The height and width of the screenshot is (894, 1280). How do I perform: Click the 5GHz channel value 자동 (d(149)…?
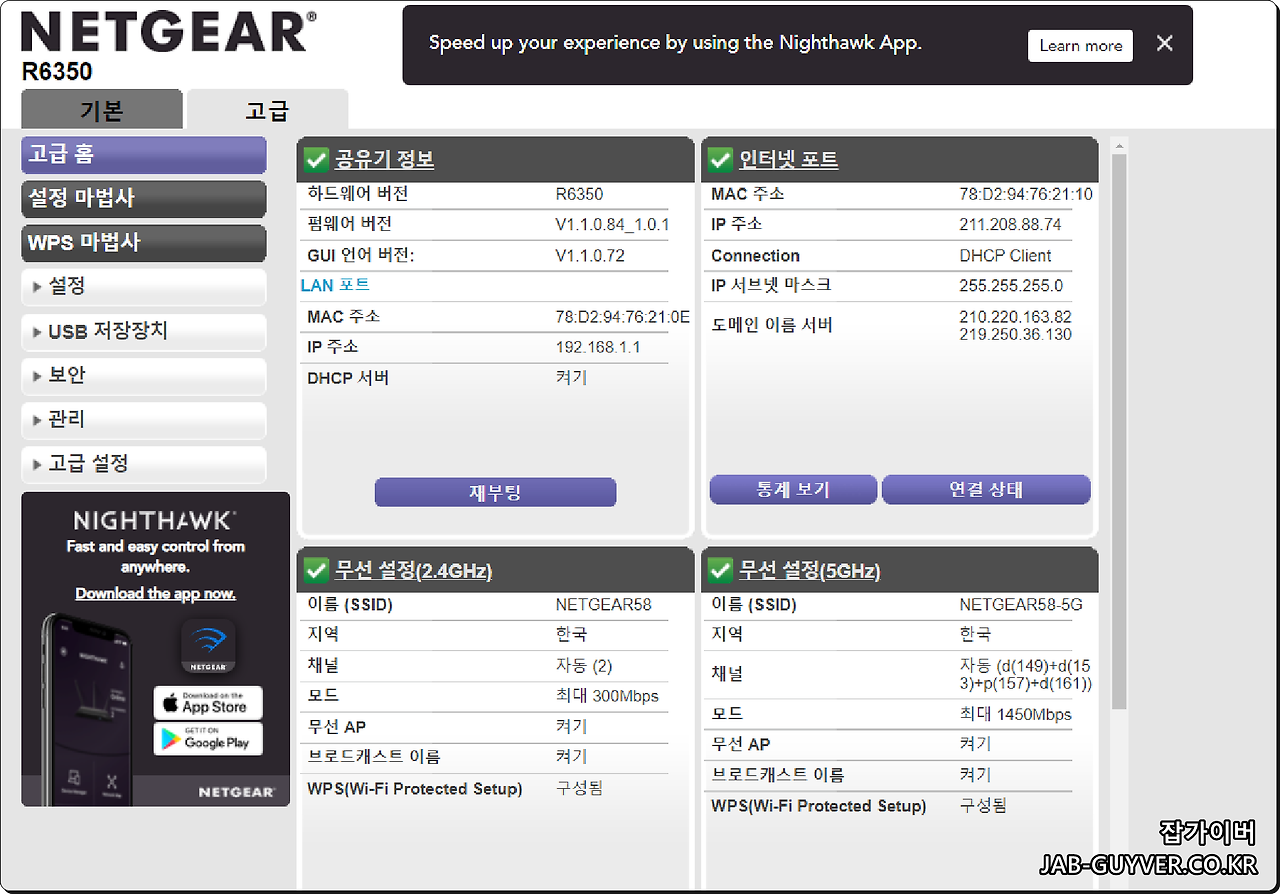tap(1026, 674)
